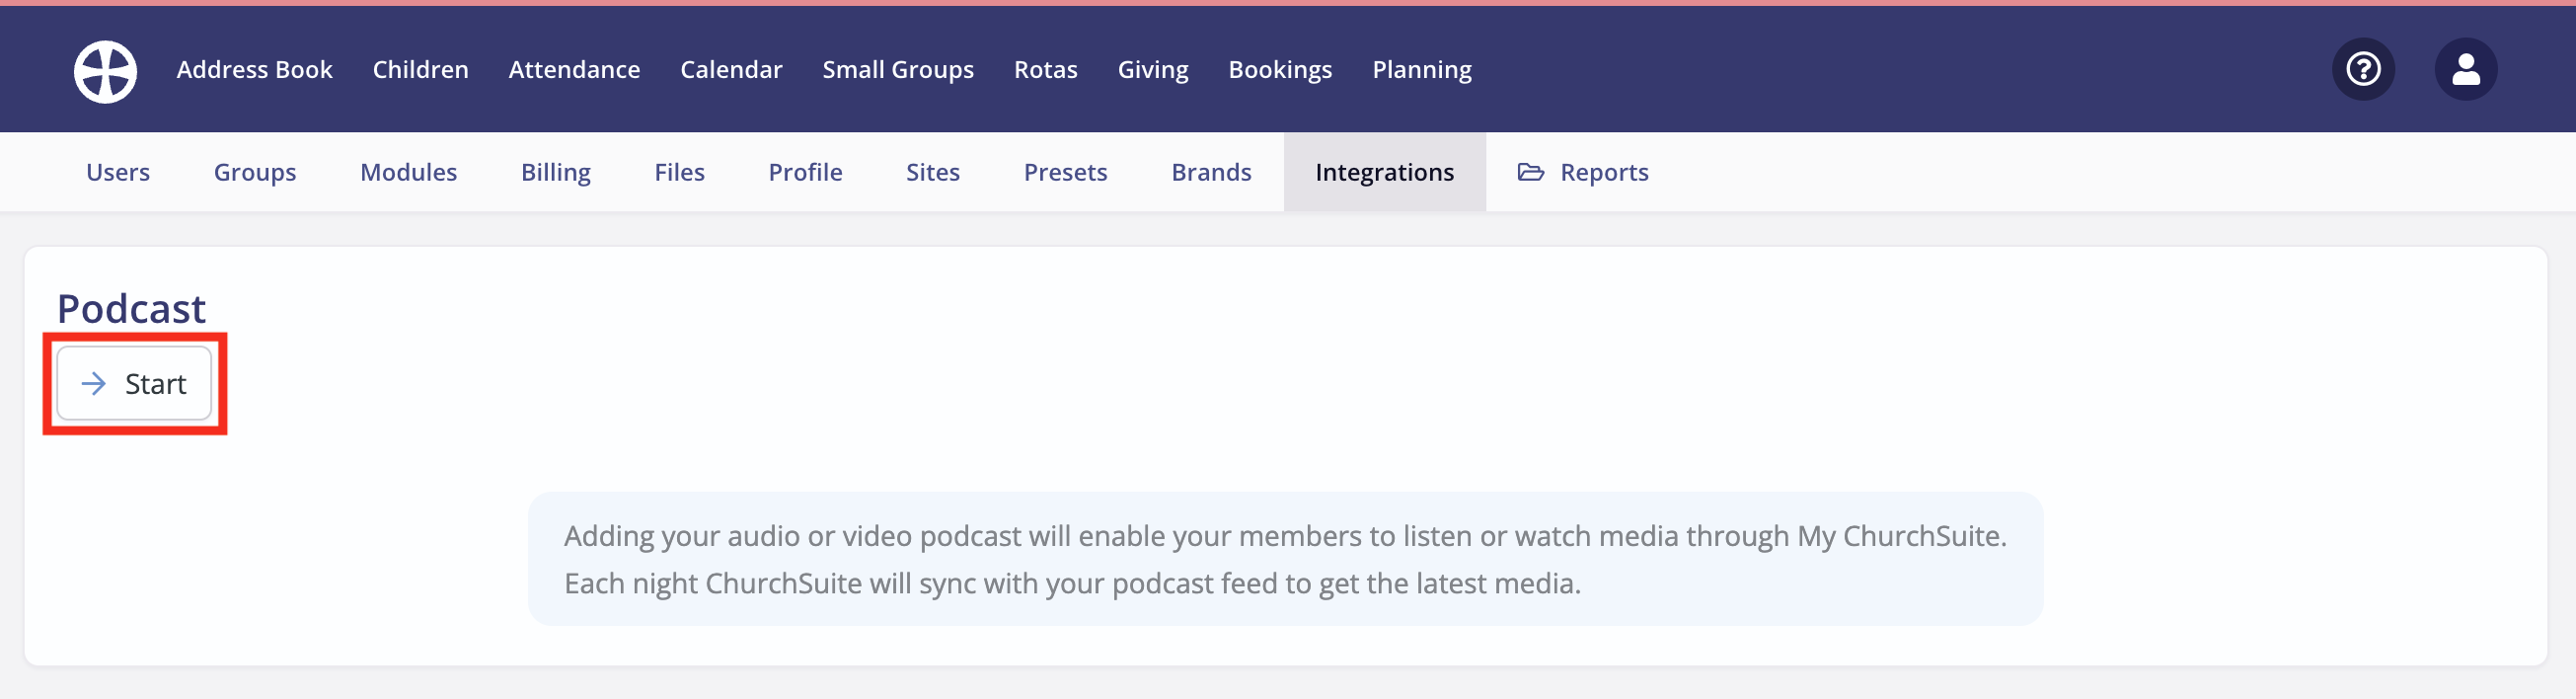Image resolution: width=2576 pixels, height=699 pixels.
Task: Switch to the Brands tab
Action: click(x=1211, y=172)
